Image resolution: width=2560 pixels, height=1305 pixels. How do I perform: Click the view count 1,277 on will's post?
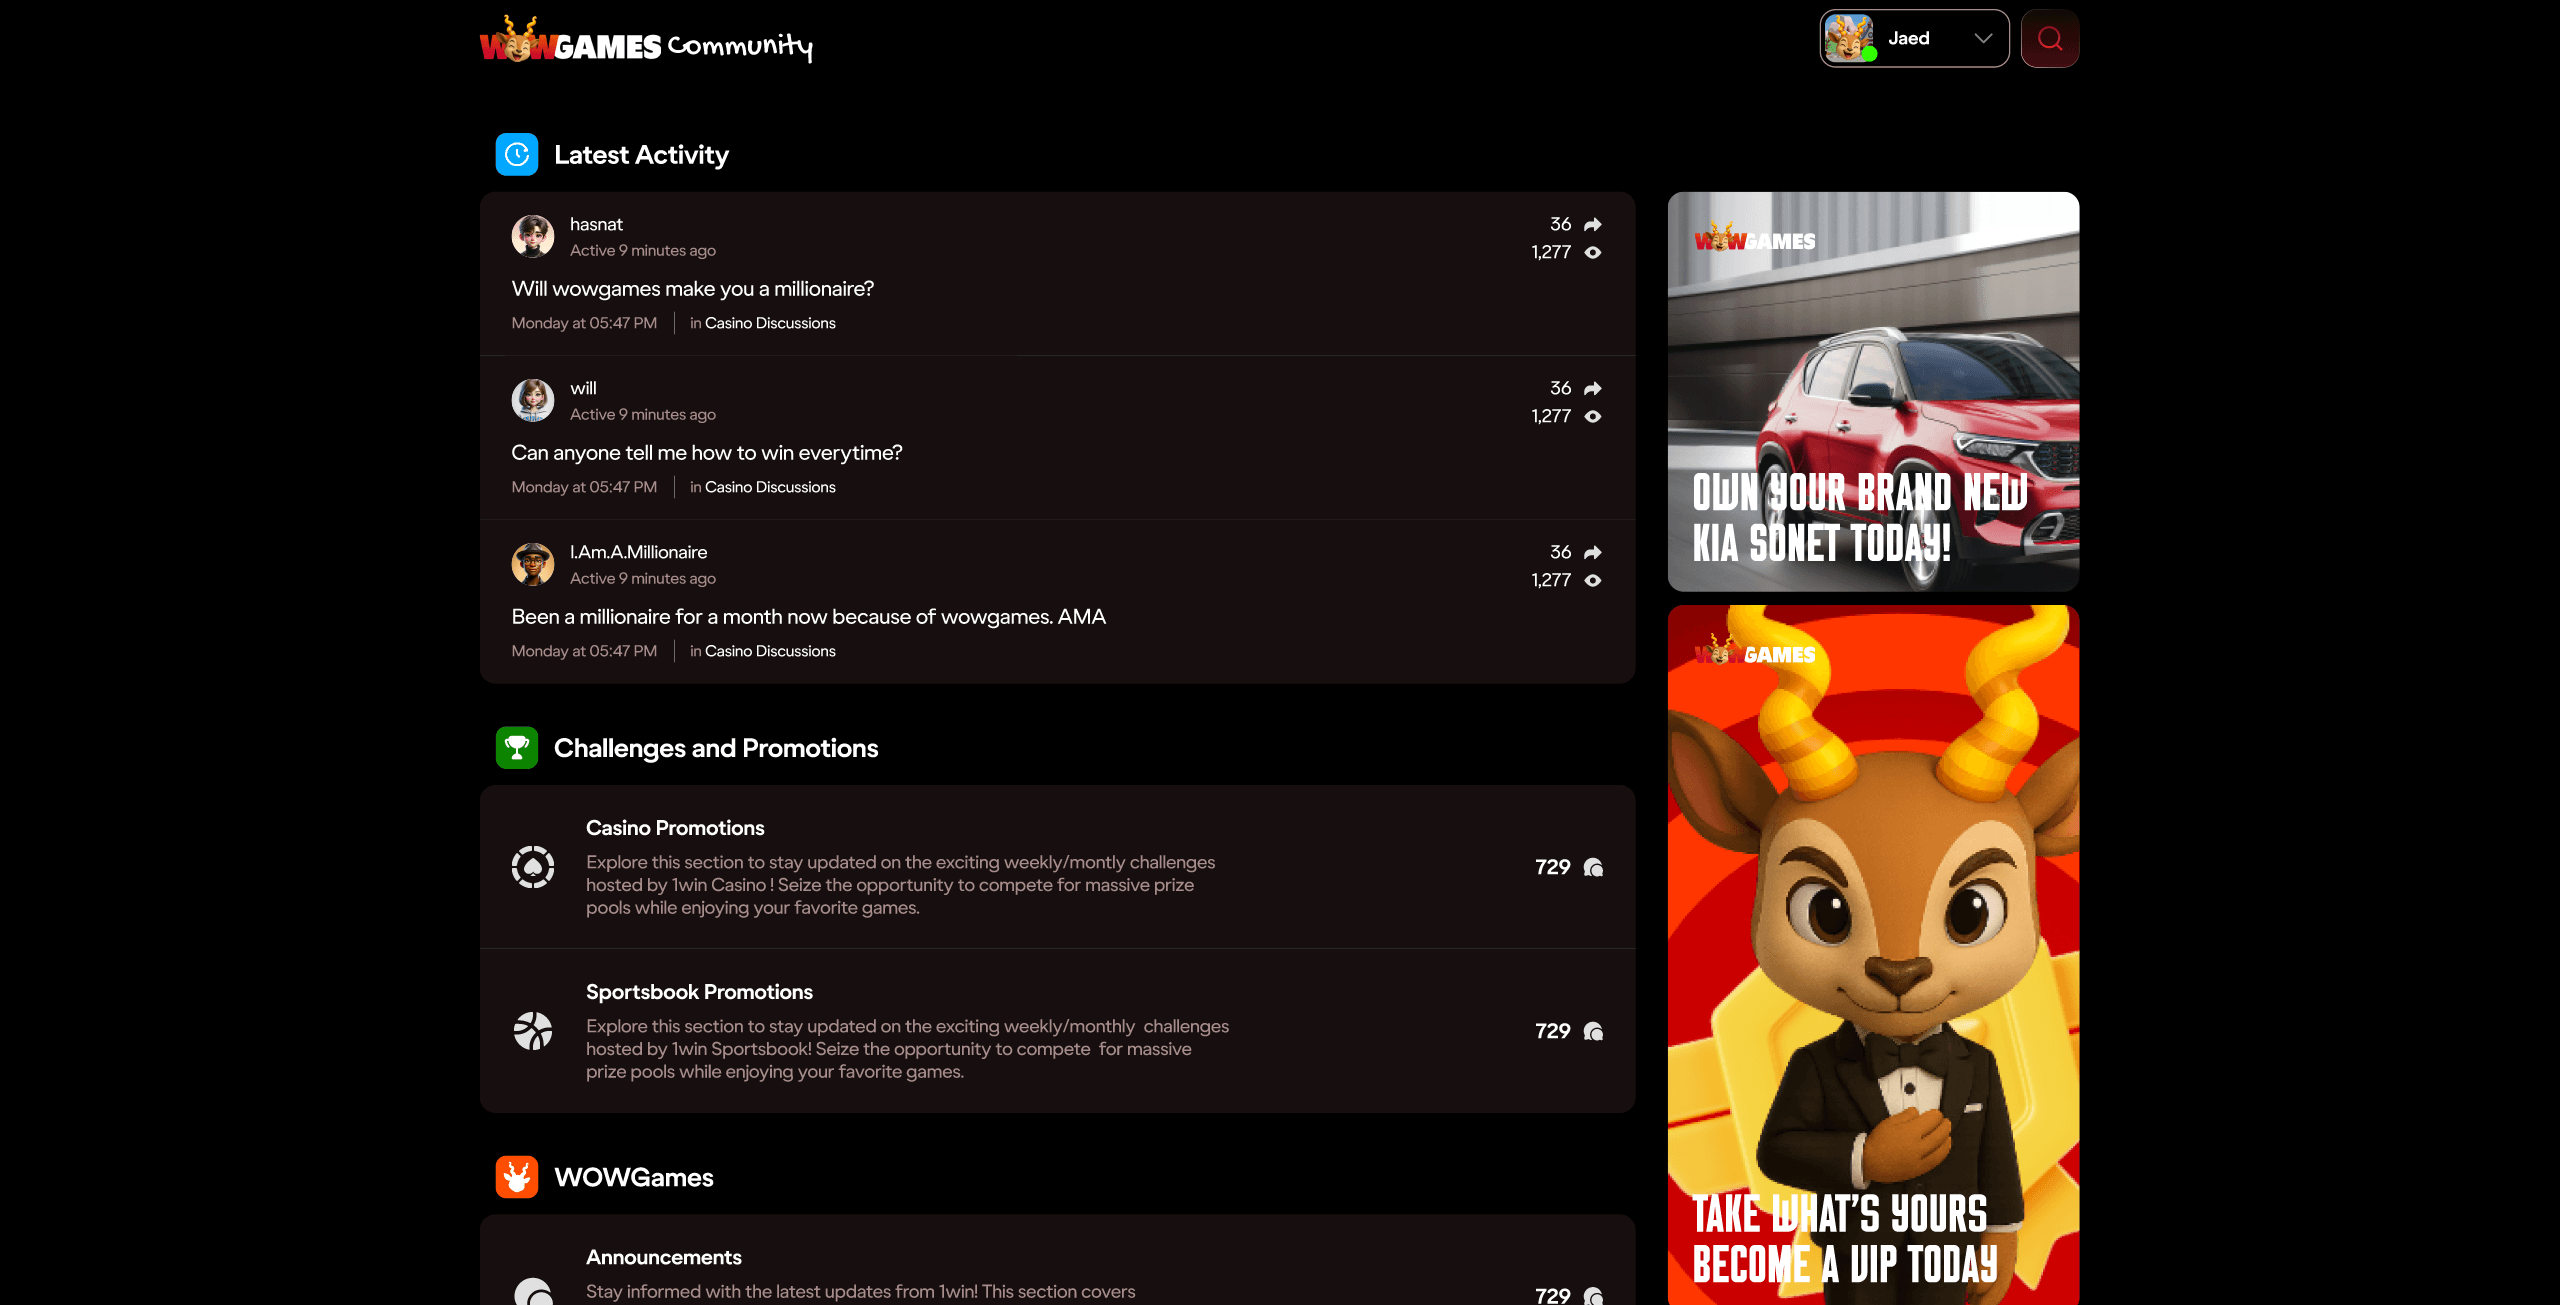coord(1551,416)
